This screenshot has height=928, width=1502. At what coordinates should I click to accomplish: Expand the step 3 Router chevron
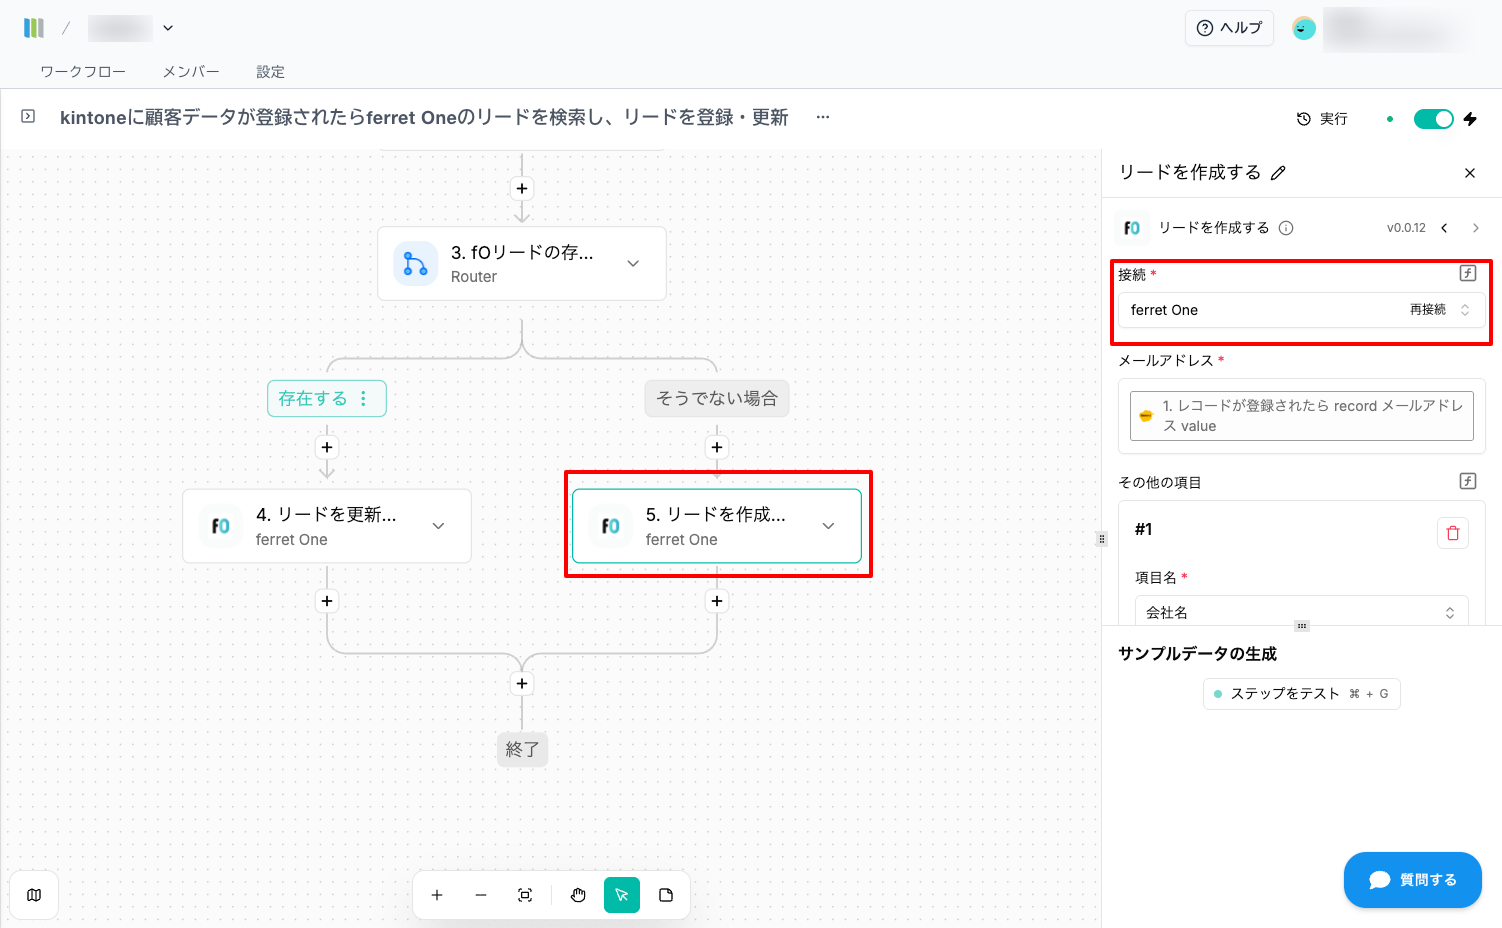633,263
